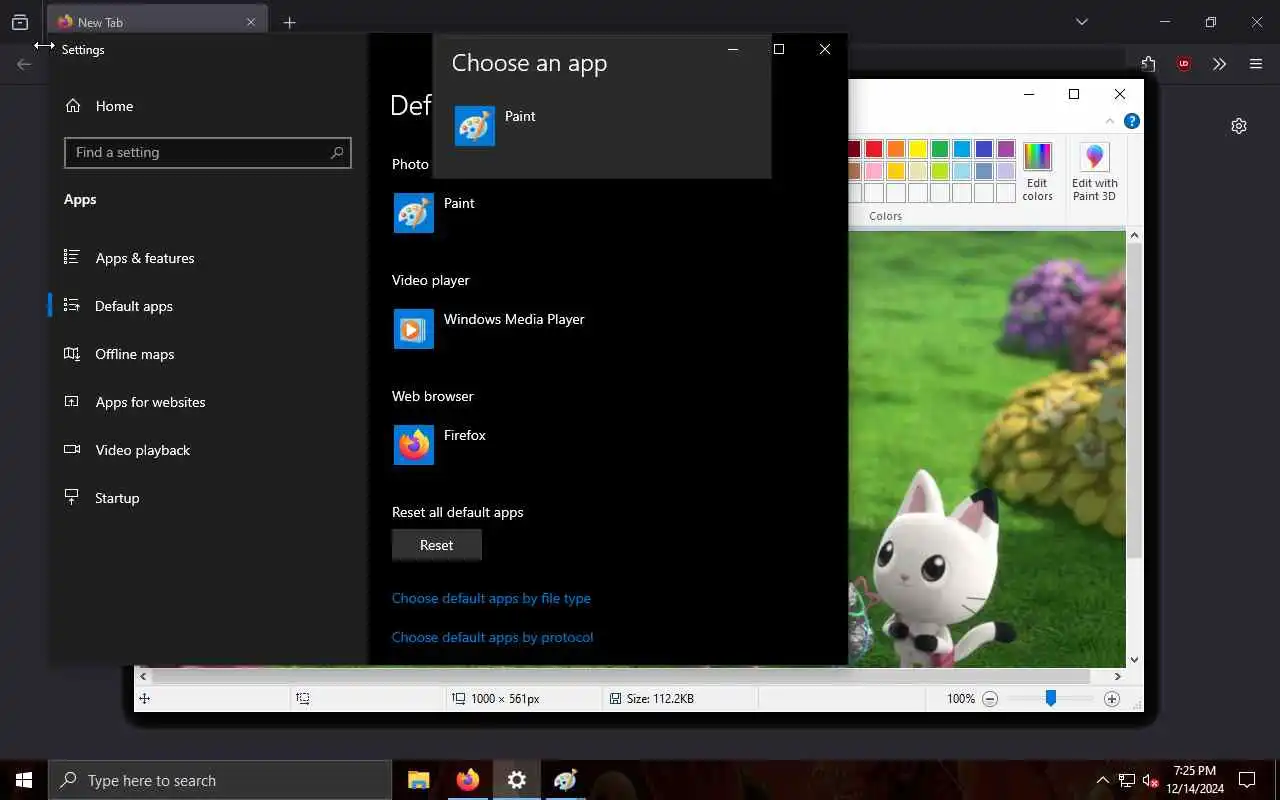The width and height of the screenshot is (1280, 800).
Task: Open Offline maps settings
Action: tap(119, 354)
